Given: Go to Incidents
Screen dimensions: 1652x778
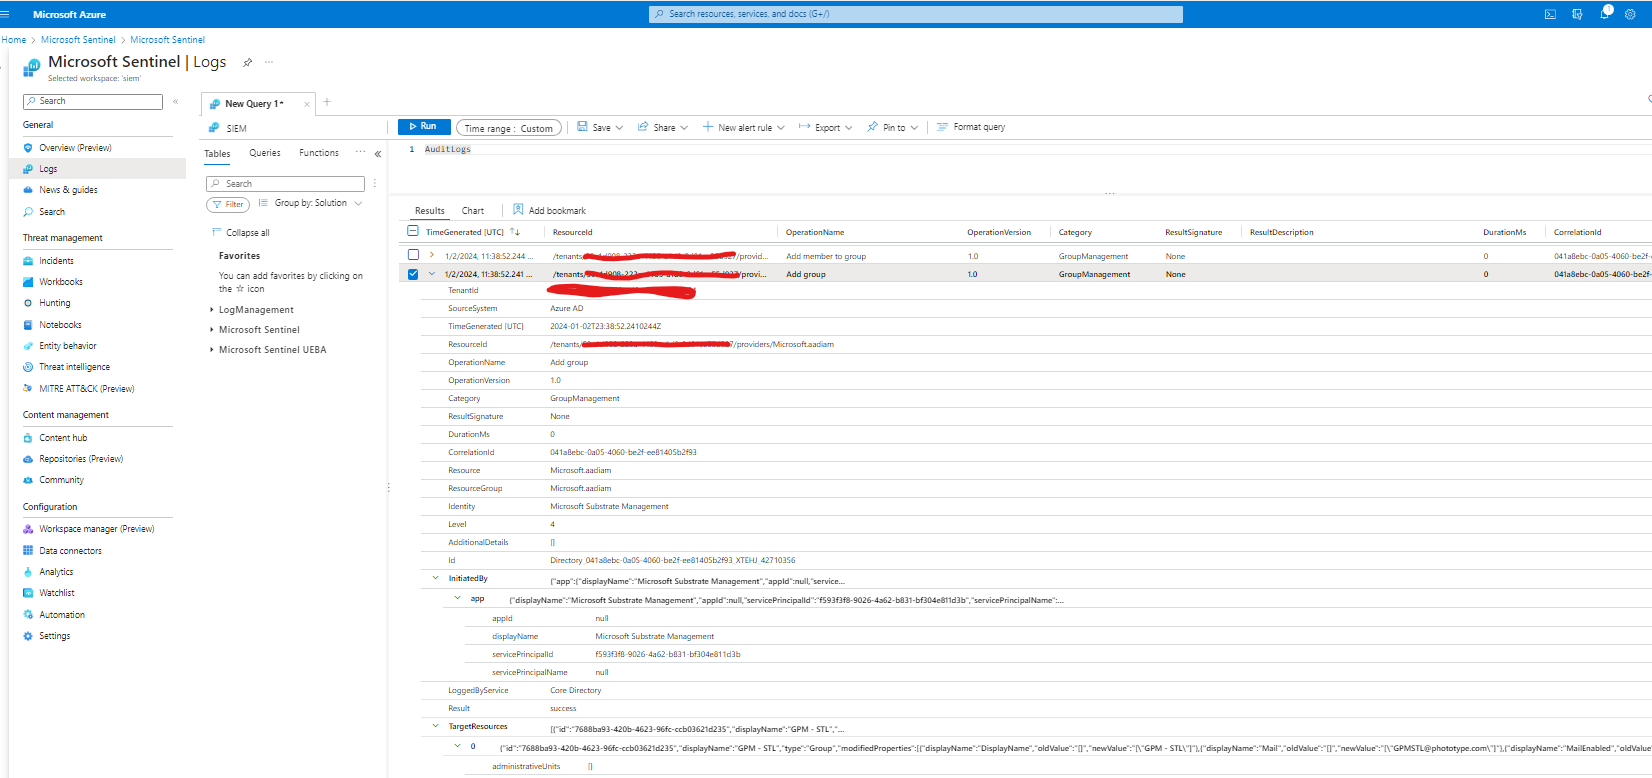Looking at the screenshot, I should [56, 261].
